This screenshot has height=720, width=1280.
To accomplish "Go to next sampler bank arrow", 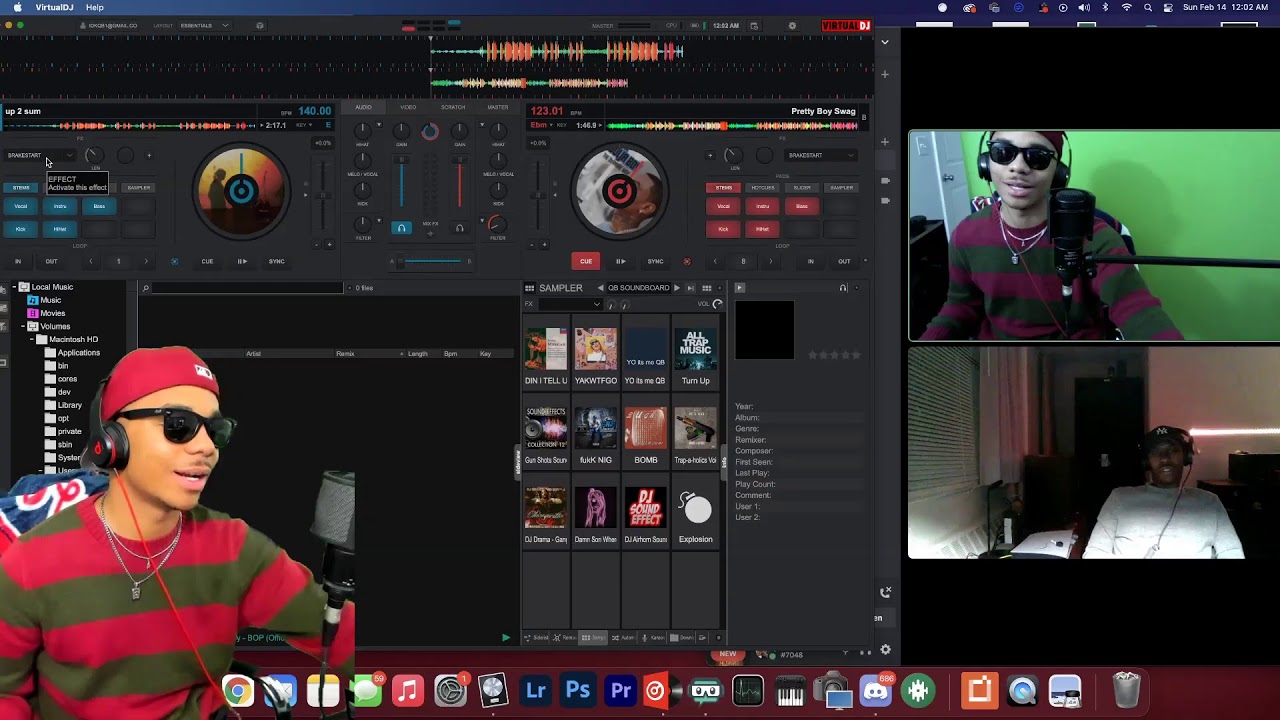I will tap(676, 288).
